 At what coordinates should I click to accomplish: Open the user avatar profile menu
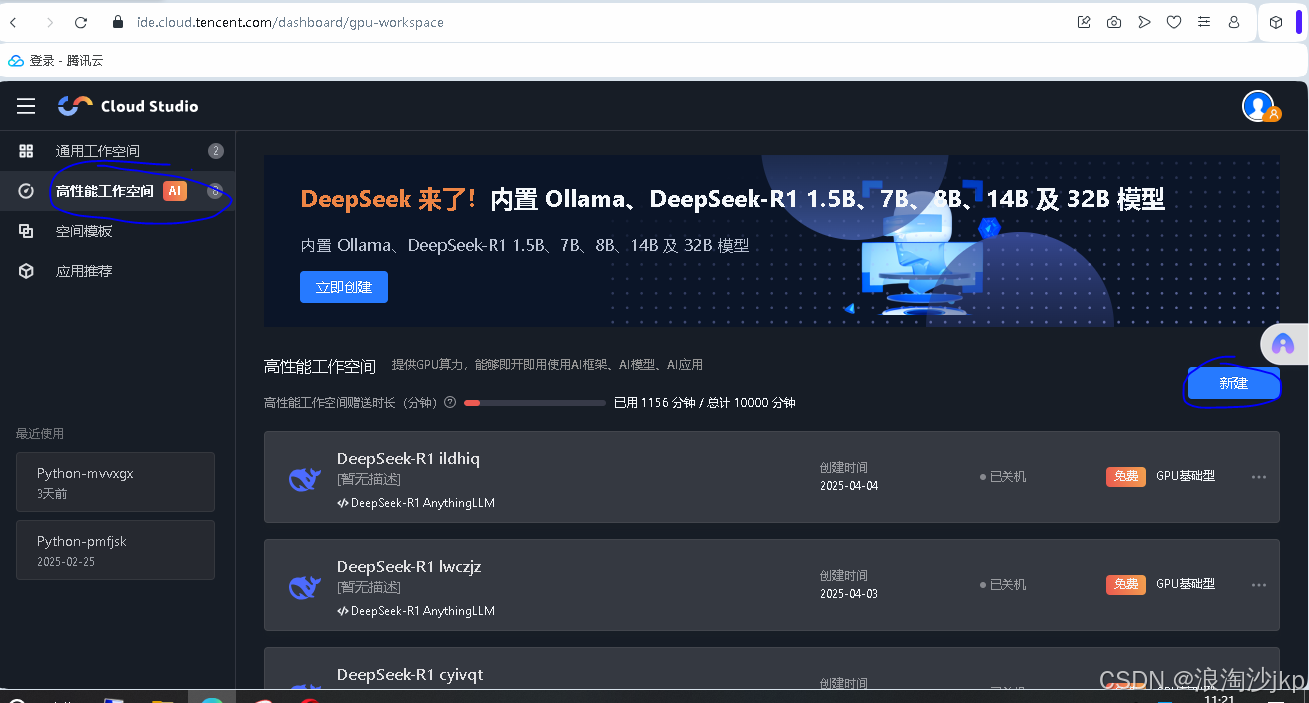point(1258,106)
